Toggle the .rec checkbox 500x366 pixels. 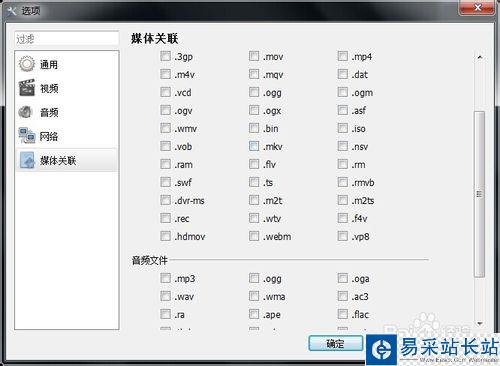coord(165,218)
